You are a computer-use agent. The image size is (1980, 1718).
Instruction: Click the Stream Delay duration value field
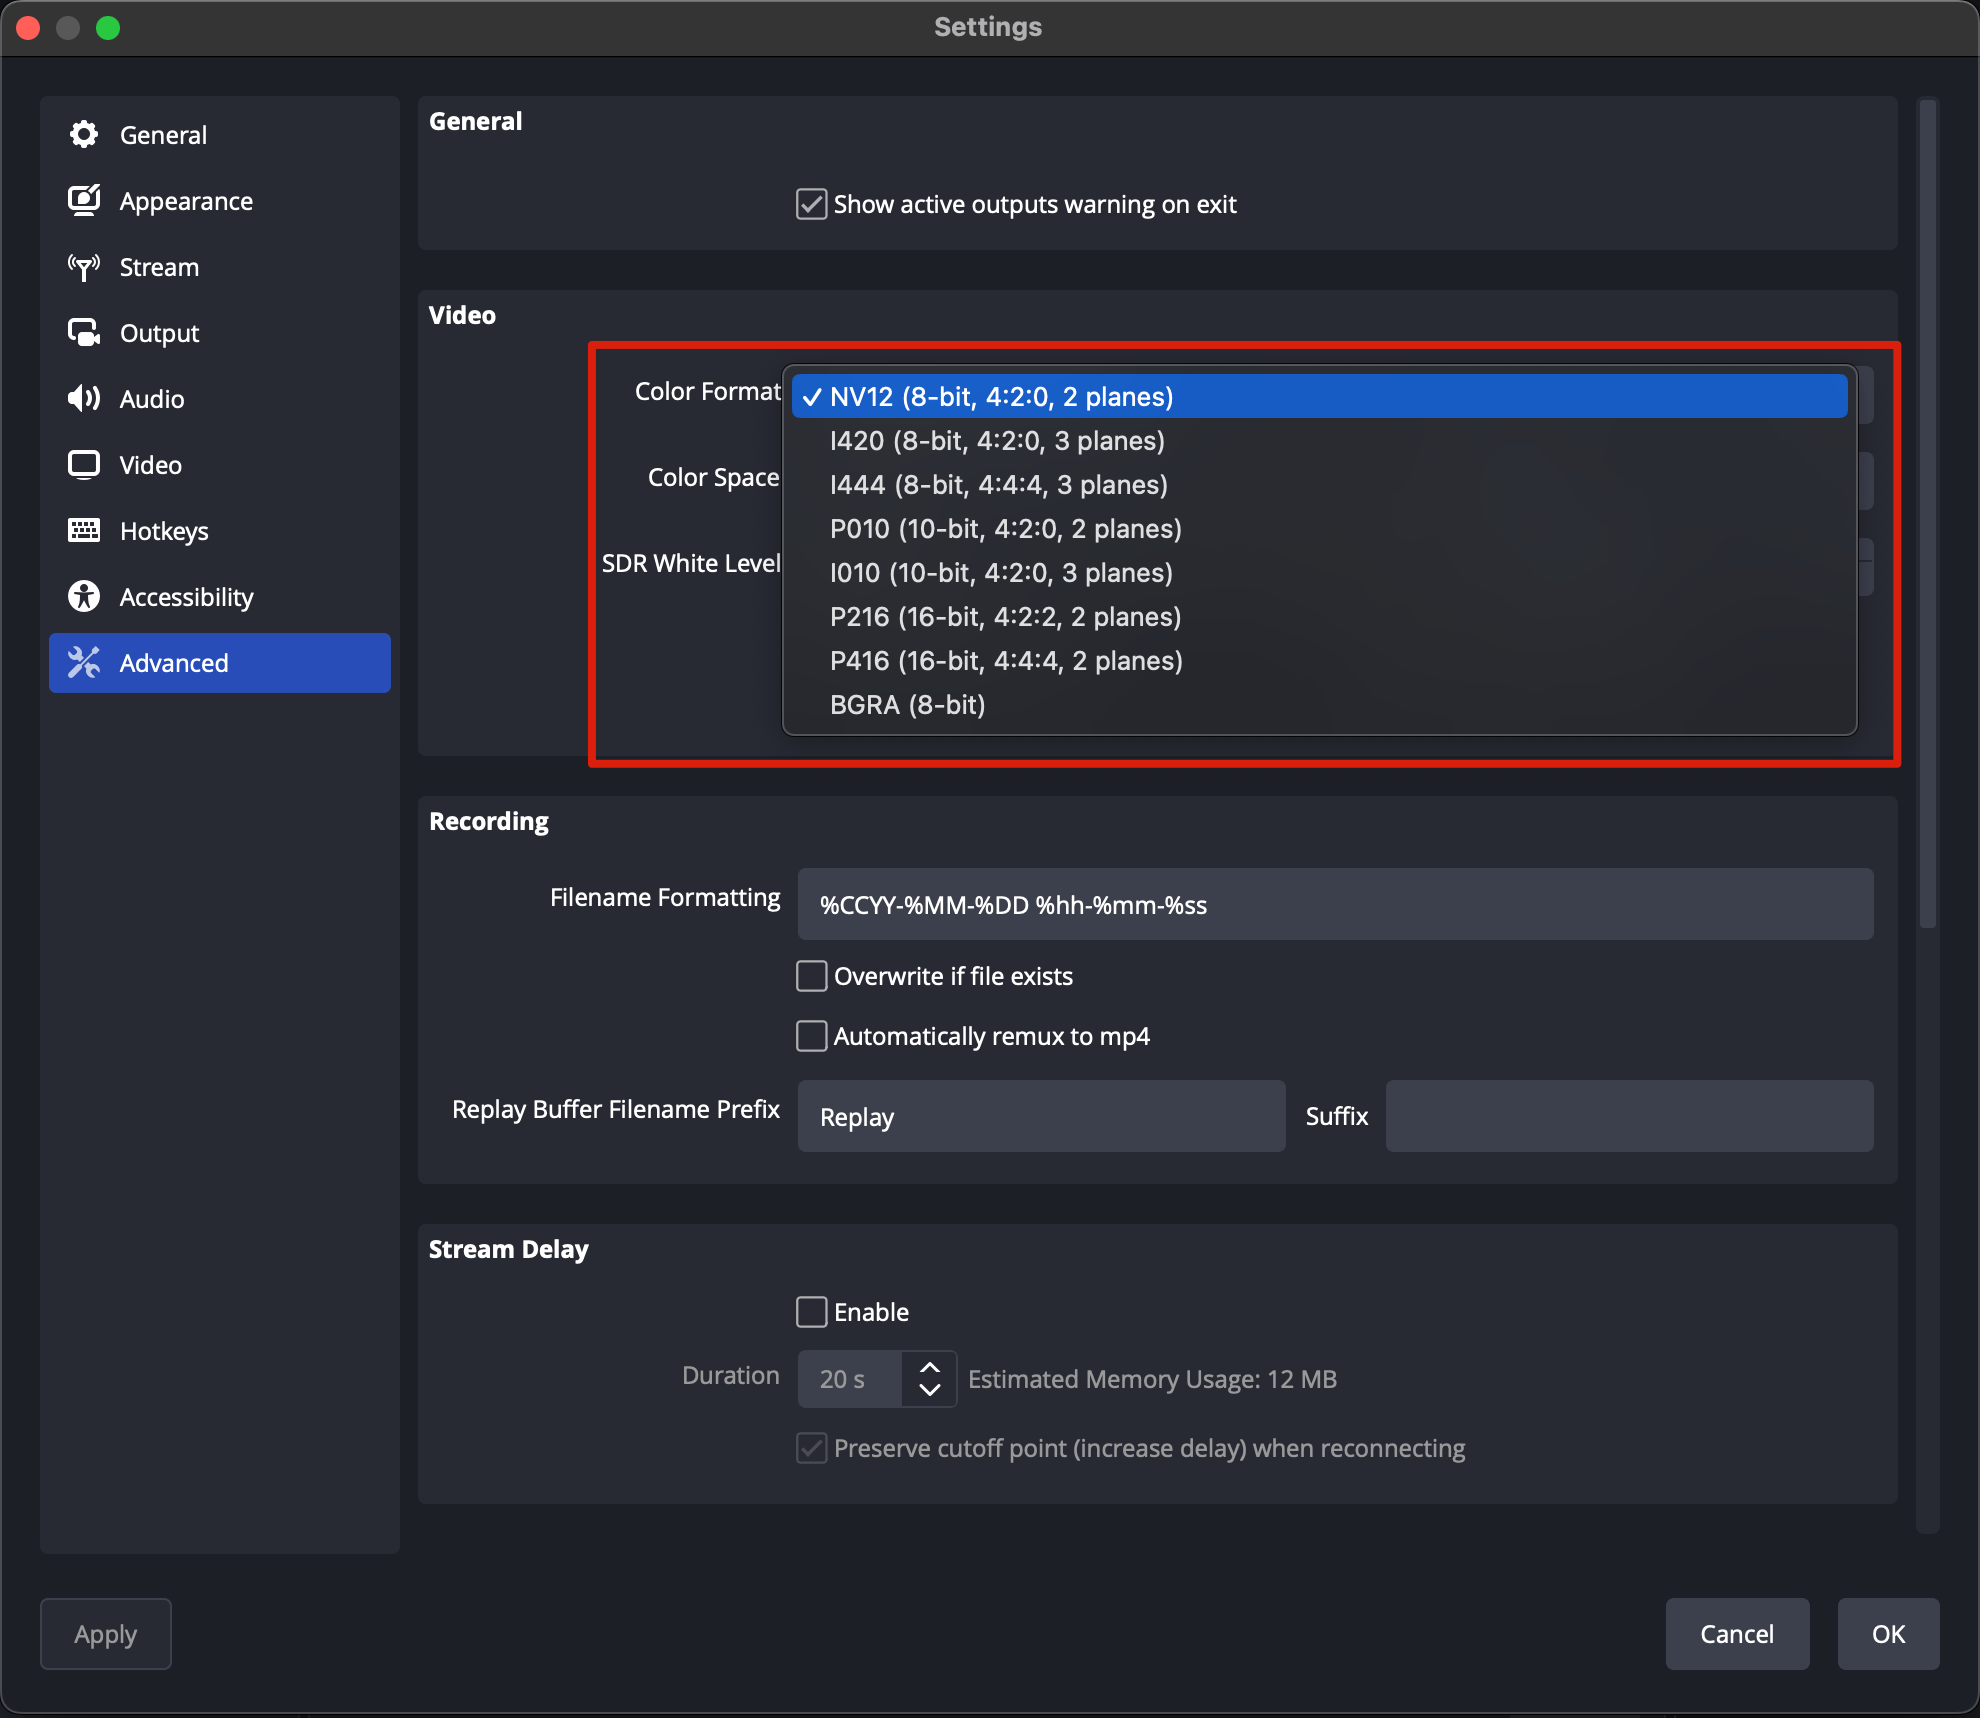pos(850,1379)
